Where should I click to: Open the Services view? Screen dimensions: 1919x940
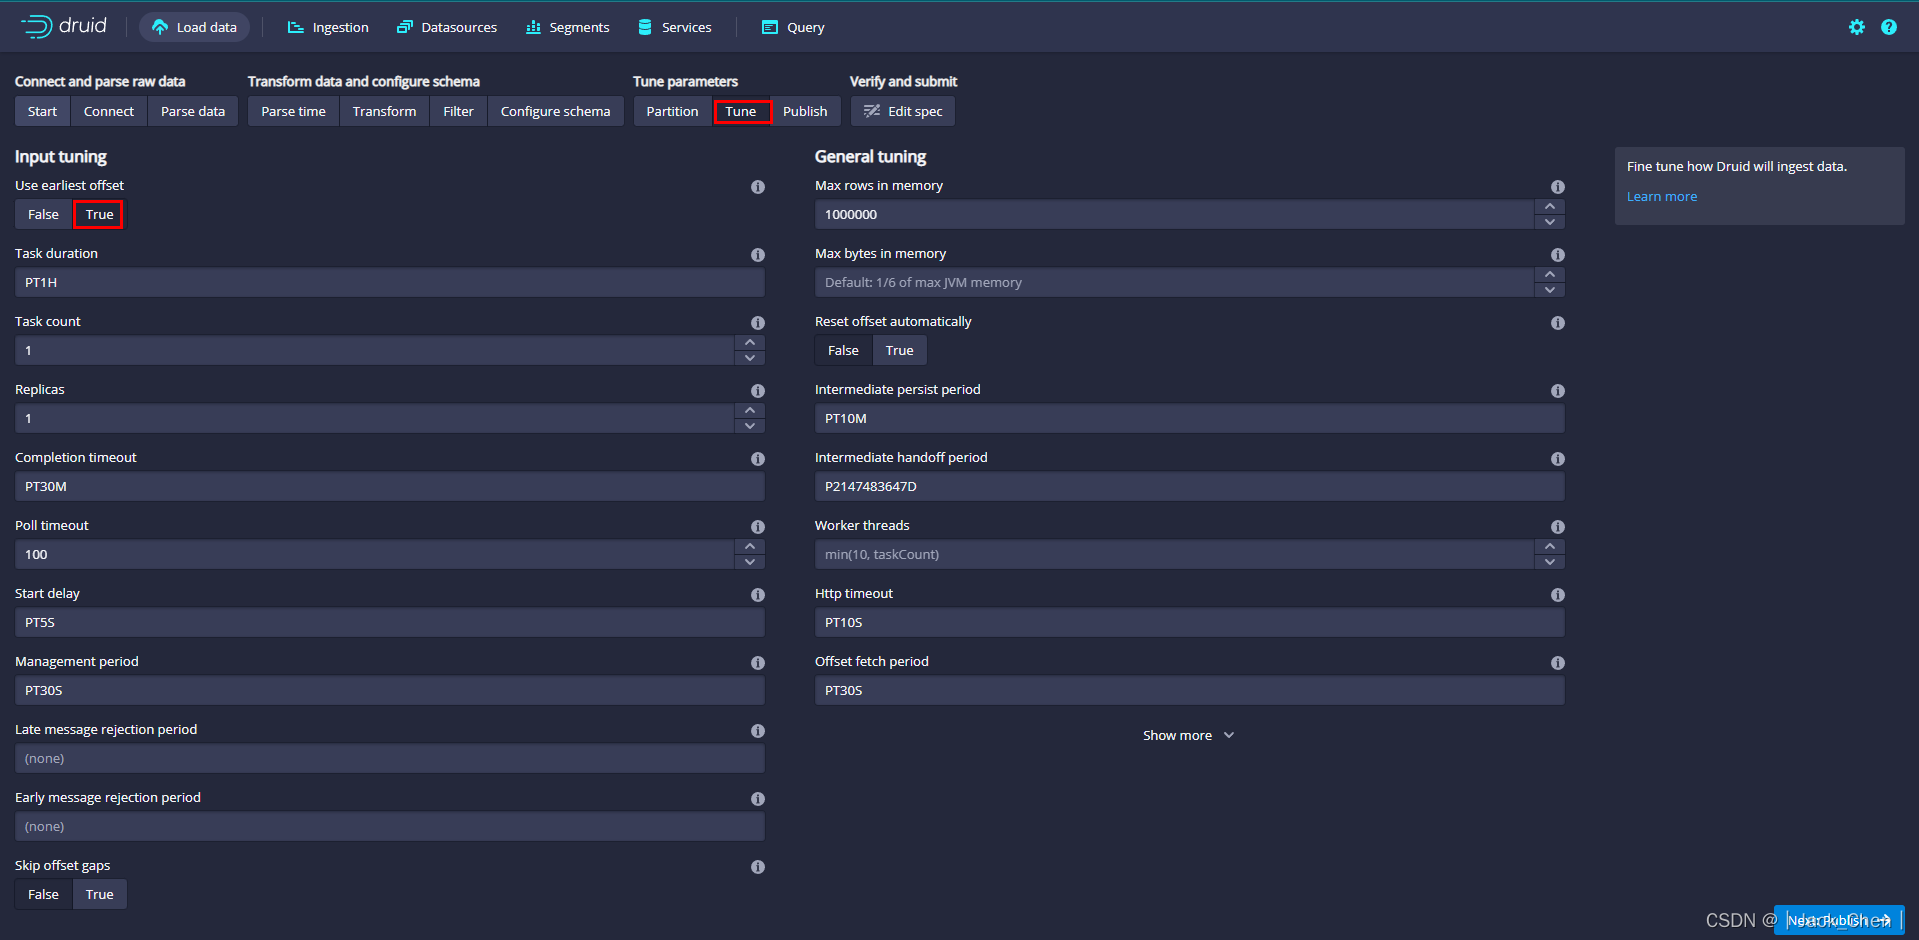pos(675,27)
